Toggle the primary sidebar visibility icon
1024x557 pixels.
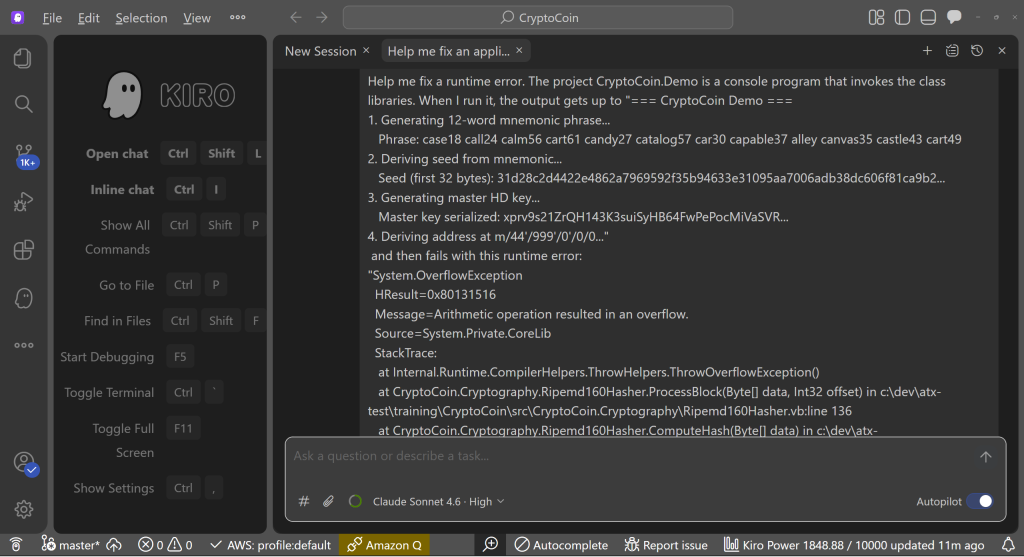902,18
